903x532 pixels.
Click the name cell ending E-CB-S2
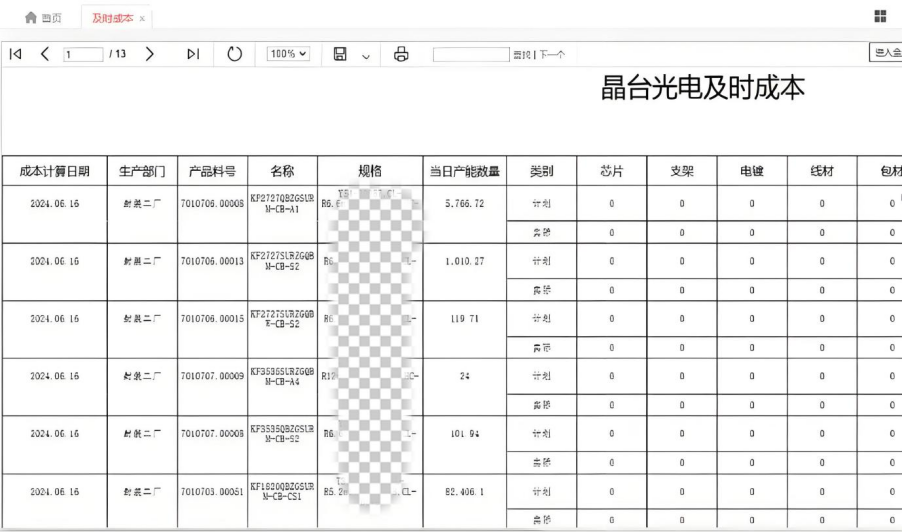282,319
